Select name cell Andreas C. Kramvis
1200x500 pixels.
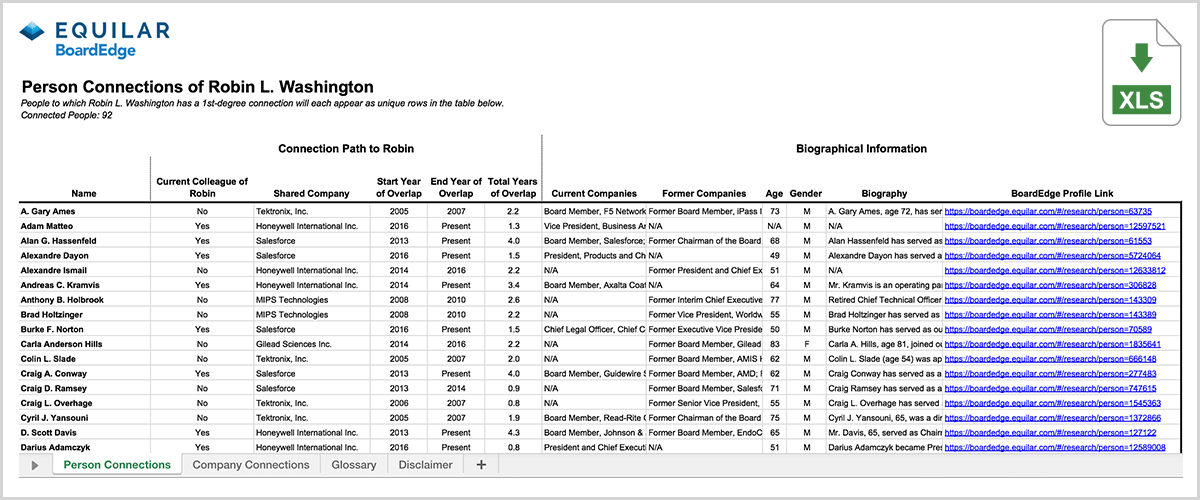[85, 285]
